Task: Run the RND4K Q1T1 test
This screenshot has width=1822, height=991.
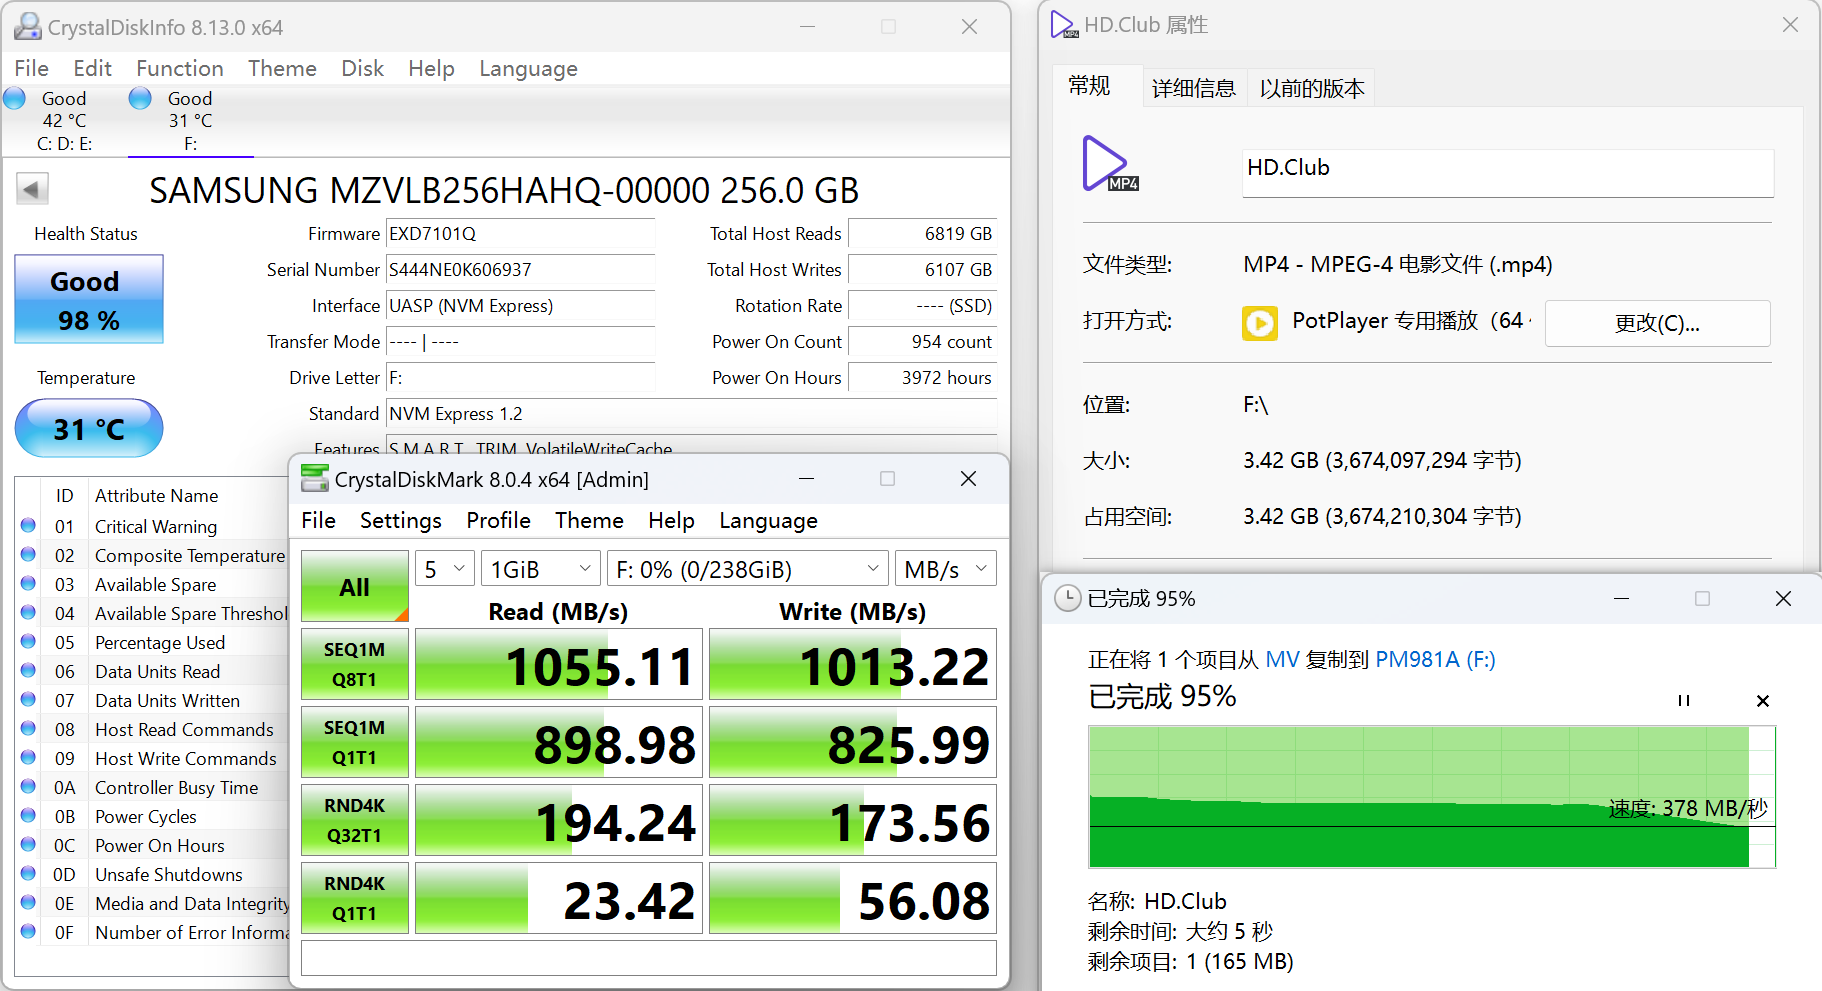Action: (x=355, y=898)
